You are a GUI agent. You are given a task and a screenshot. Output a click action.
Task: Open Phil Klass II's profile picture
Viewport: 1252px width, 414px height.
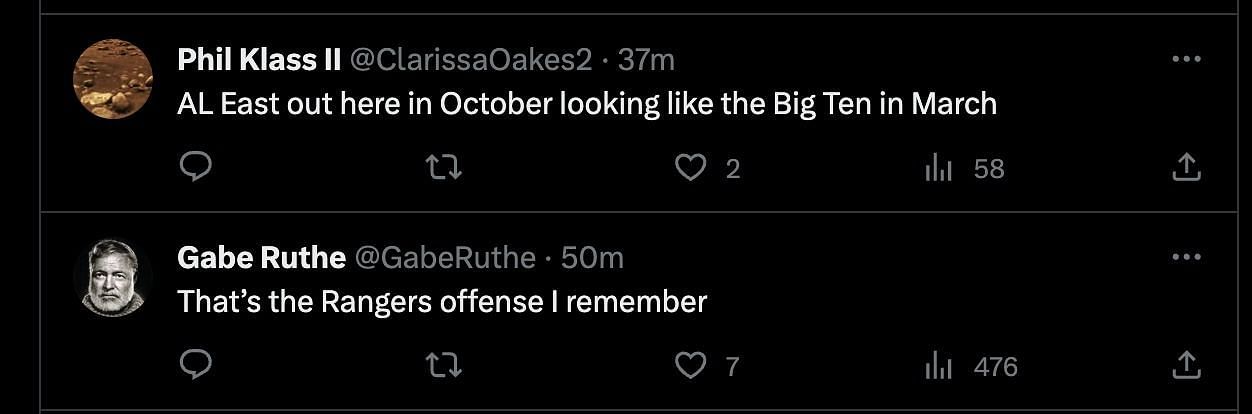113,79
